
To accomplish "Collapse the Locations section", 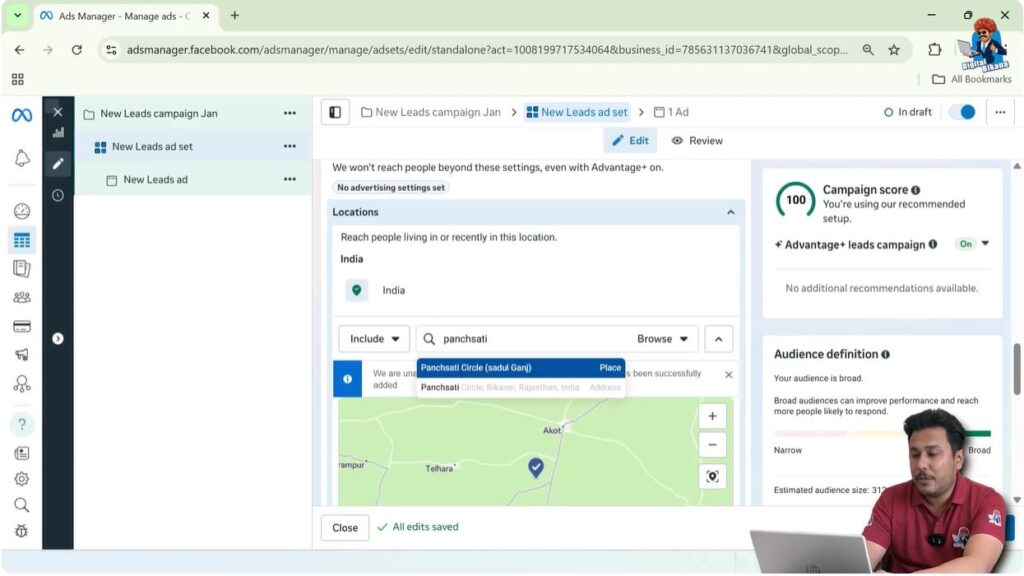I will [731, 212].
